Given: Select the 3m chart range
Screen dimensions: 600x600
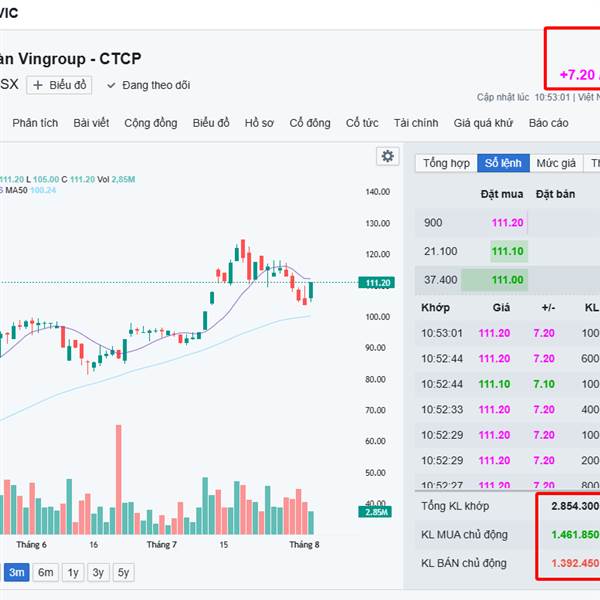Looking at the screenshot, I should point(16,572).
